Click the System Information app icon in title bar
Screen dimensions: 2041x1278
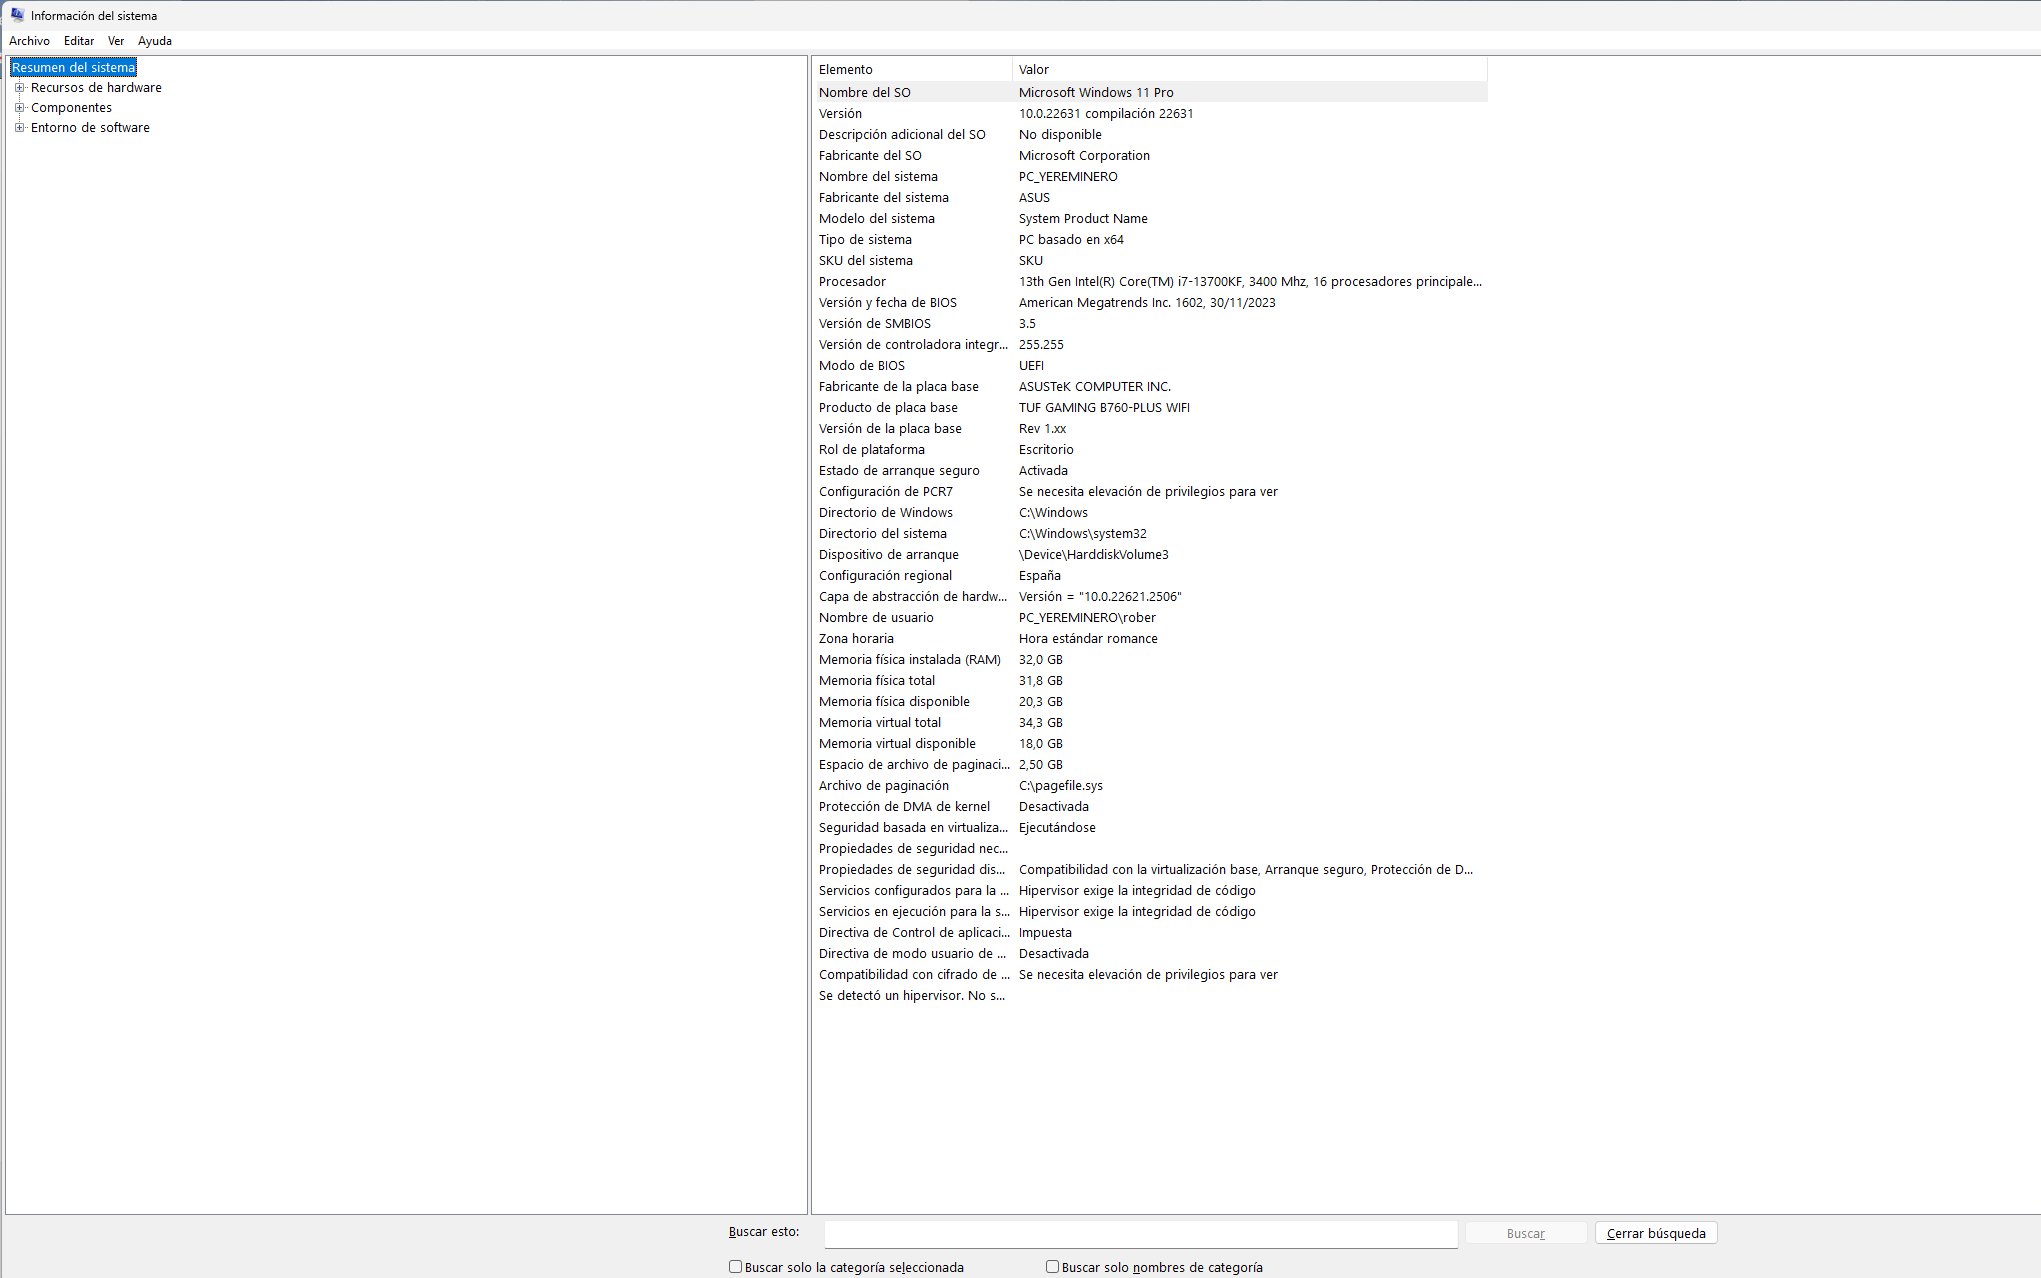coord(17,15)
